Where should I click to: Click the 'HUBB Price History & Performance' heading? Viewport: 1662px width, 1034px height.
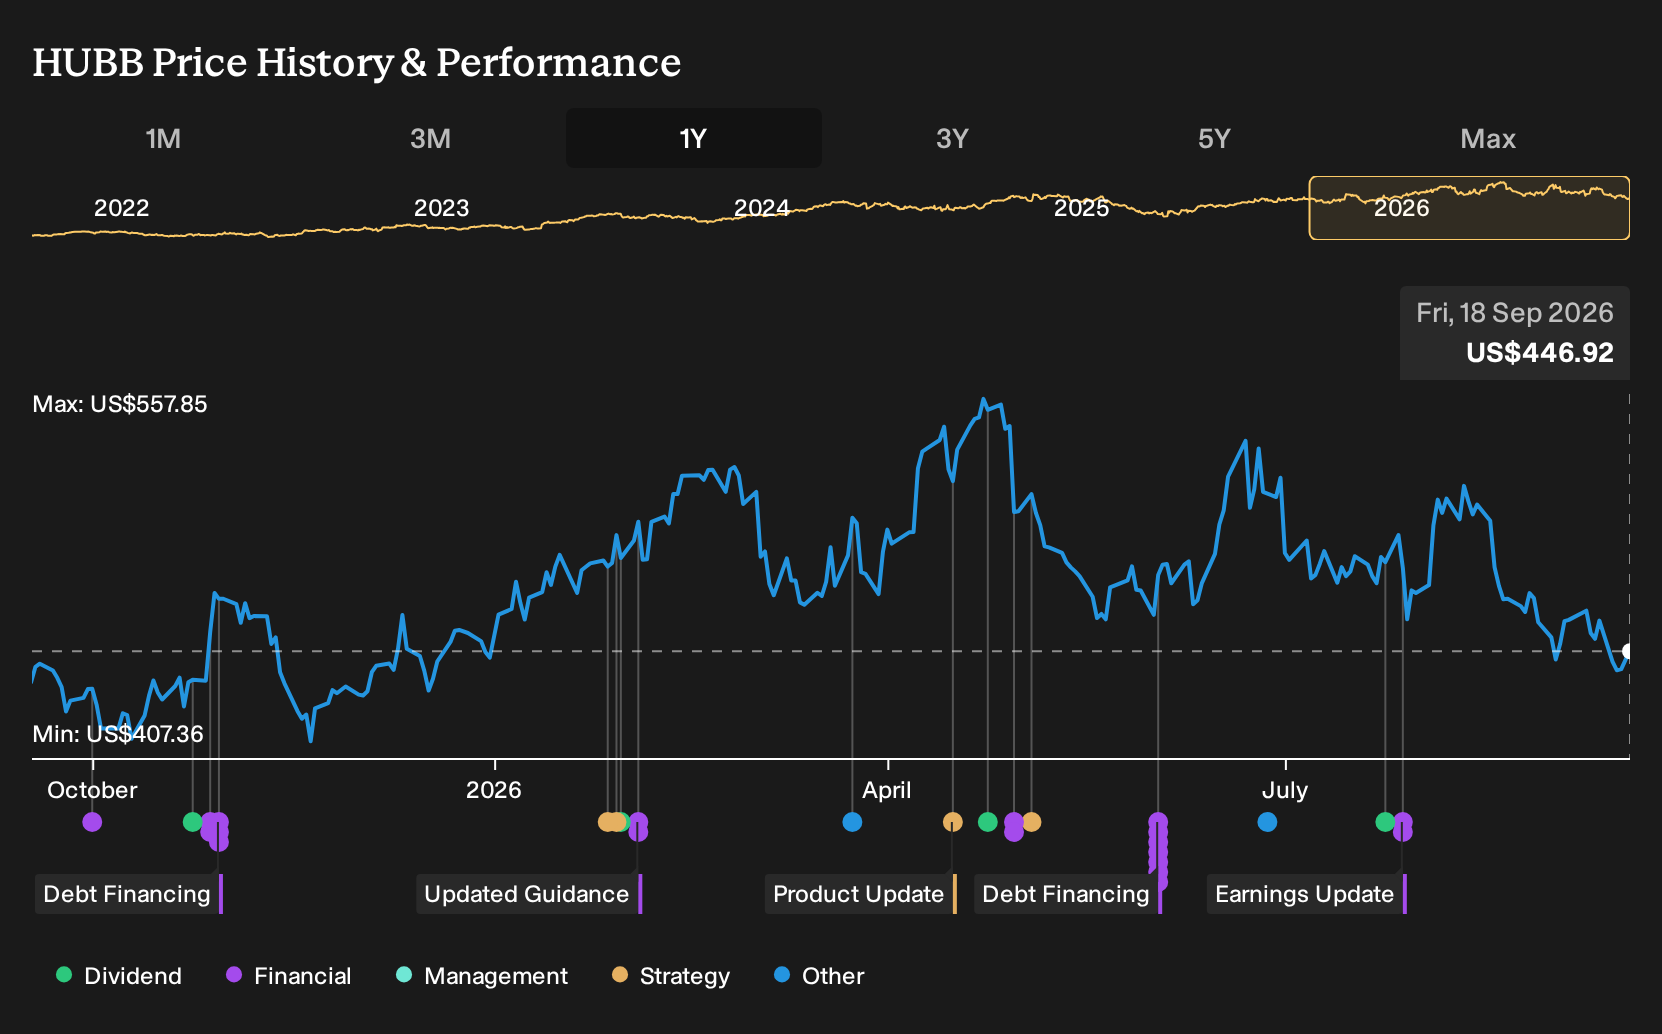pos(357,62)
